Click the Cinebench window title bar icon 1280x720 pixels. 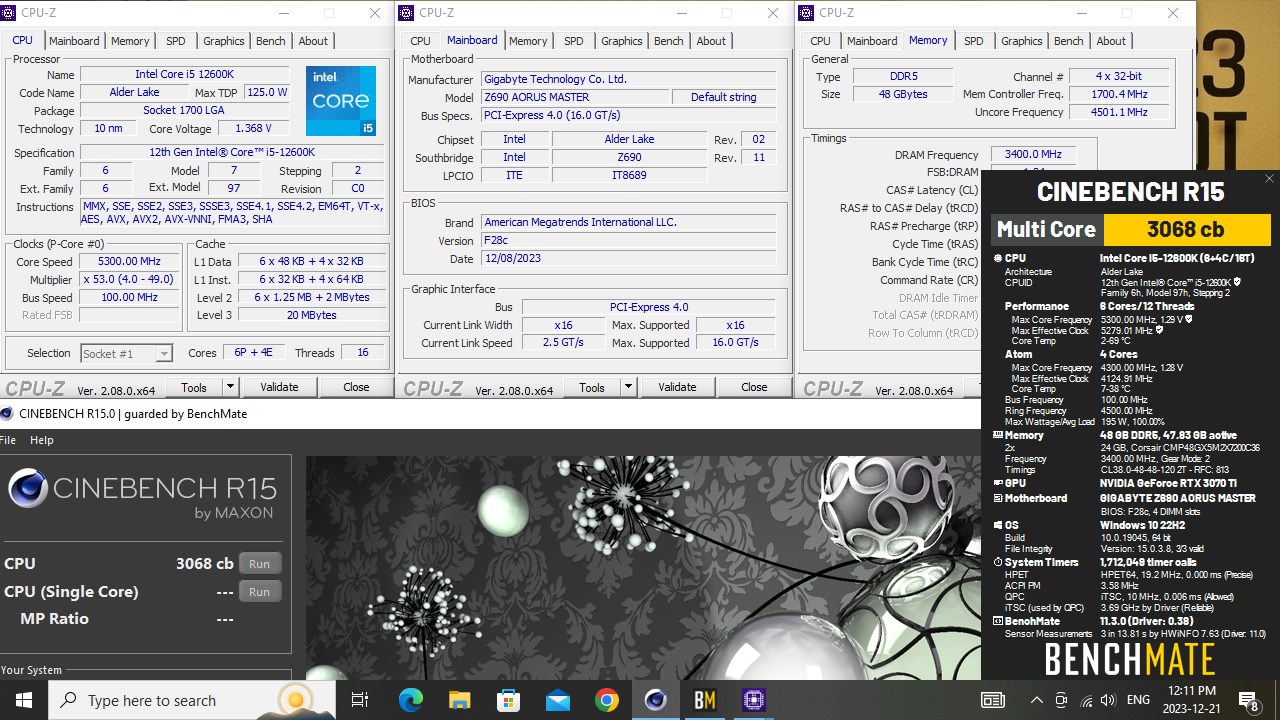pyautogui.click(x=7, y=413)
